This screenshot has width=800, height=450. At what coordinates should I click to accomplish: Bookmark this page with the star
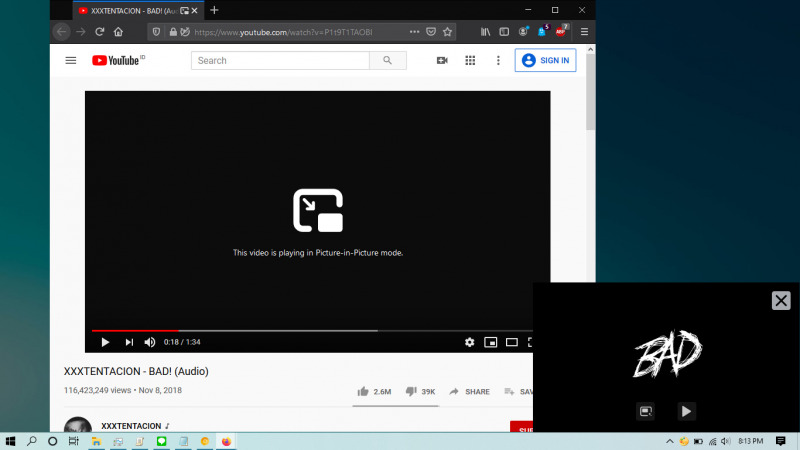pyautogui.click(x=447, y=32)
